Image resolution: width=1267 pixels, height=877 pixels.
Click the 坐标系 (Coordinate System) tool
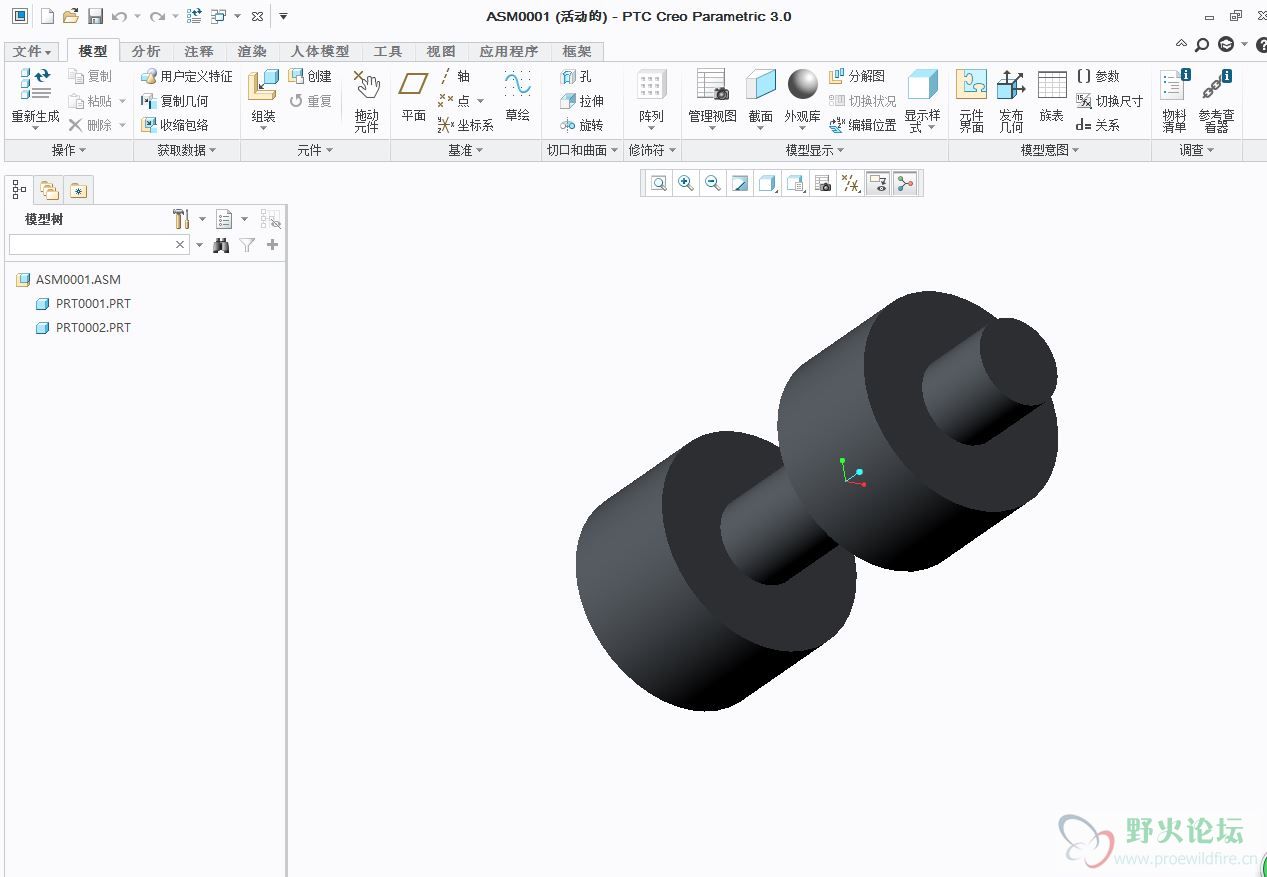466,125
